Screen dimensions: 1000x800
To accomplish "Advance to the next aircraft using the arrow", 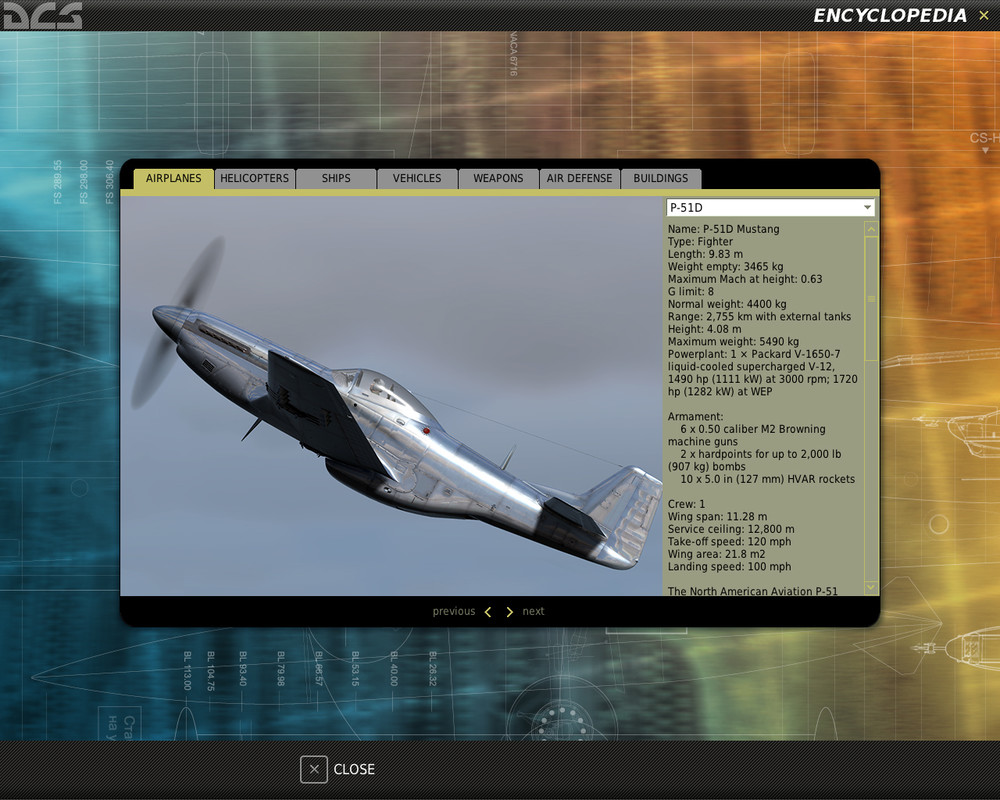I will (509, 611).
